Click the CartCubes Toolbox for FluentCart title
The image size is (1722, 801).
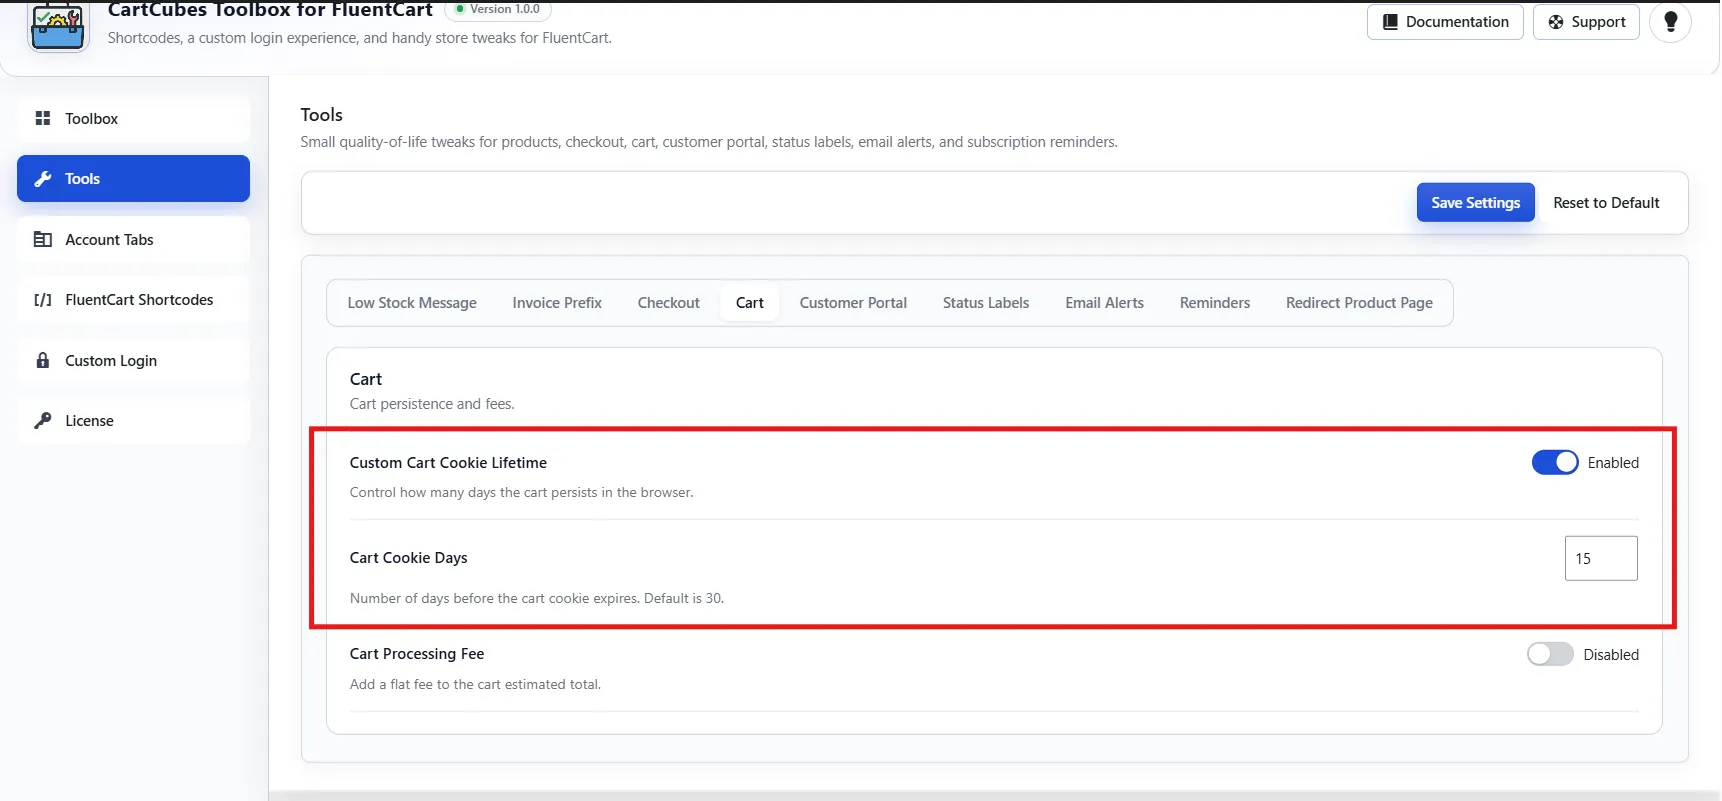pos(270,10)
